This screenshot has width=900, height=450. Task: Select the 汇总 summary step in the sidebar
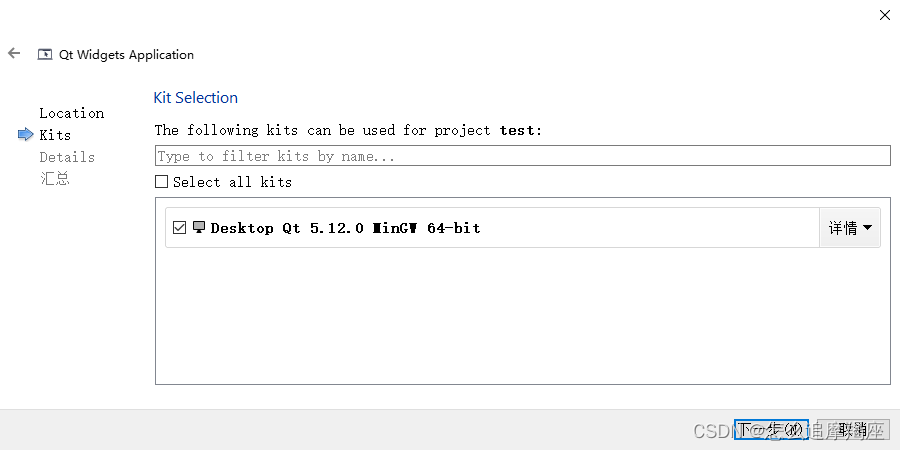coord(55,179)
